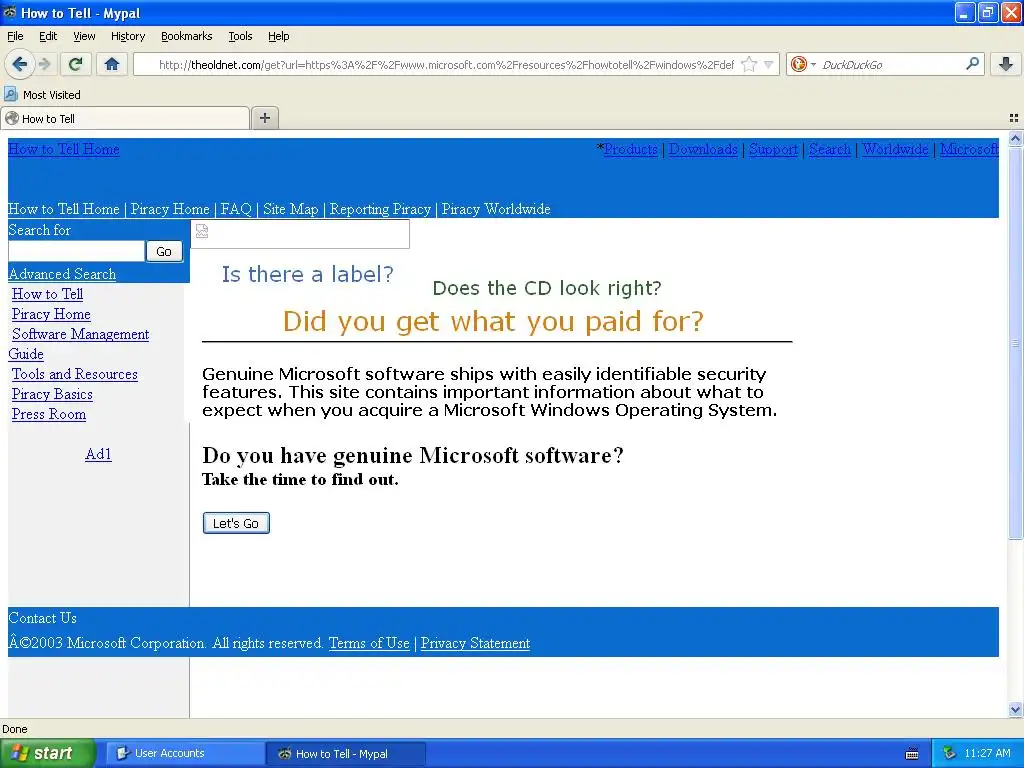Open the File menu
This screenshot has height=768, width=1024.
(15, 36)
